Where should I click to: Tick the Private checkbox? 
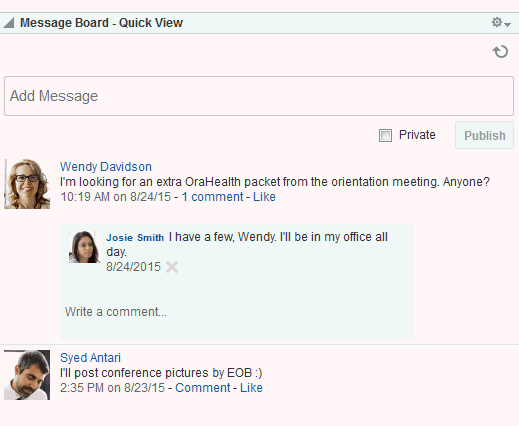point(385,135)
